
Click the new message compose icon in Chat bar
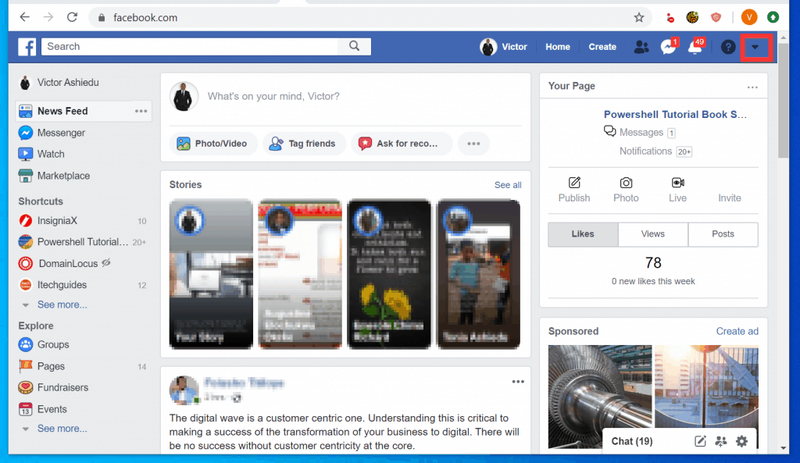(700, 441)
